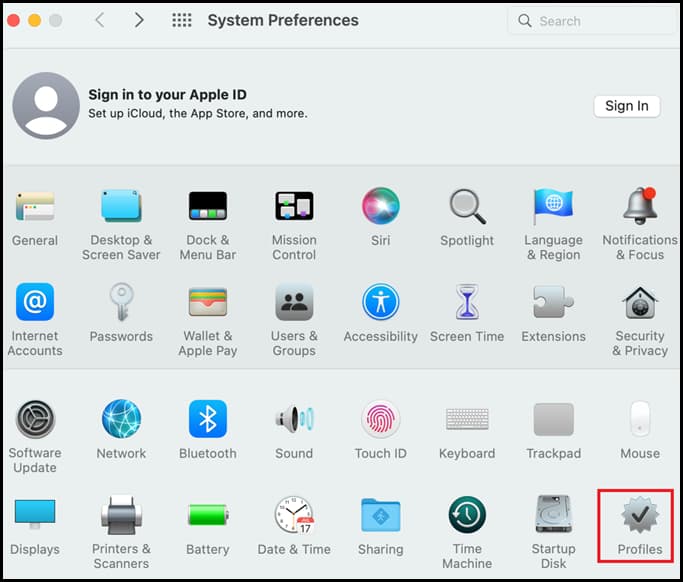Screen dimensions: 683x582
Task: Click the Apple ID avatar picture
Action: click(x=46, y=106)
